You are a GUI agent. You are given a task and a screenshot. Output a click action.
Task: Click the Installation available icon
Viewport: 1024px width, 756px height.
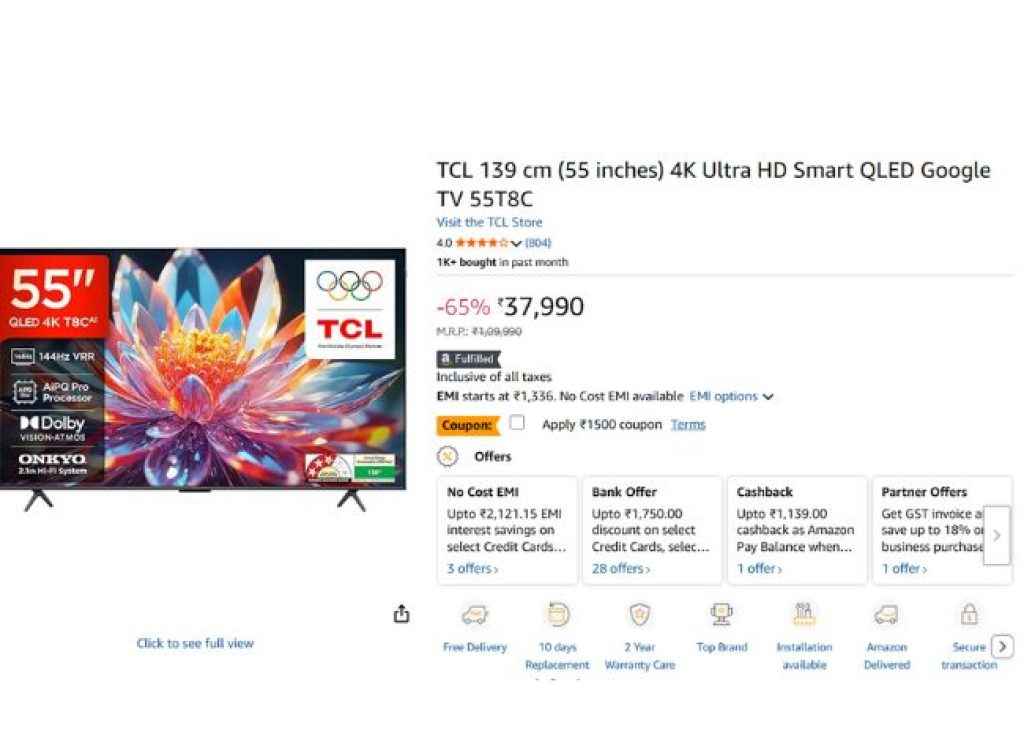(804, 614)
